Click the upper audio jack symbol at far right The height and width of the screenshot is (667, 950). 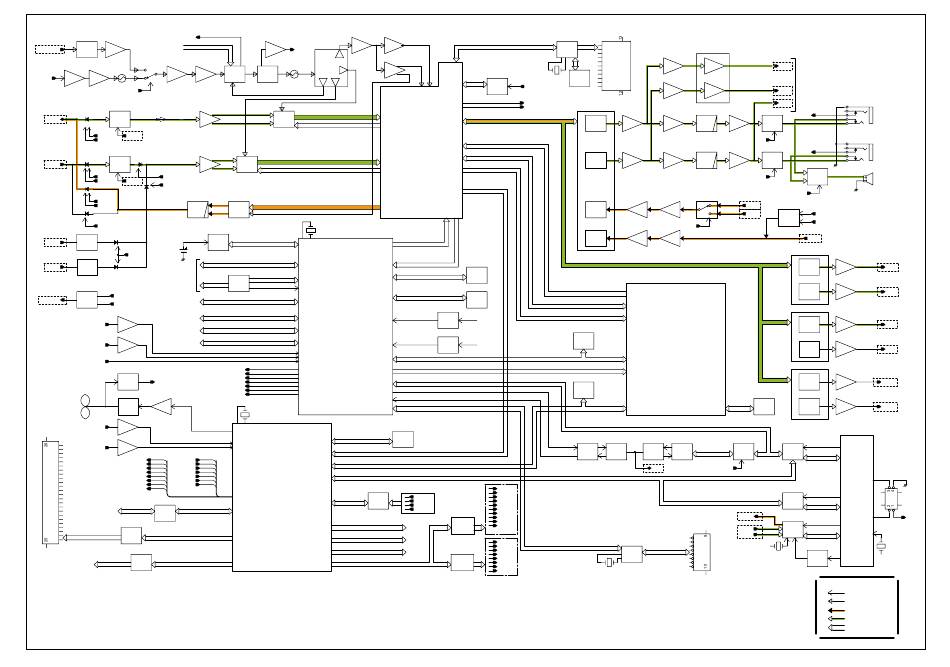coord(860,115)
